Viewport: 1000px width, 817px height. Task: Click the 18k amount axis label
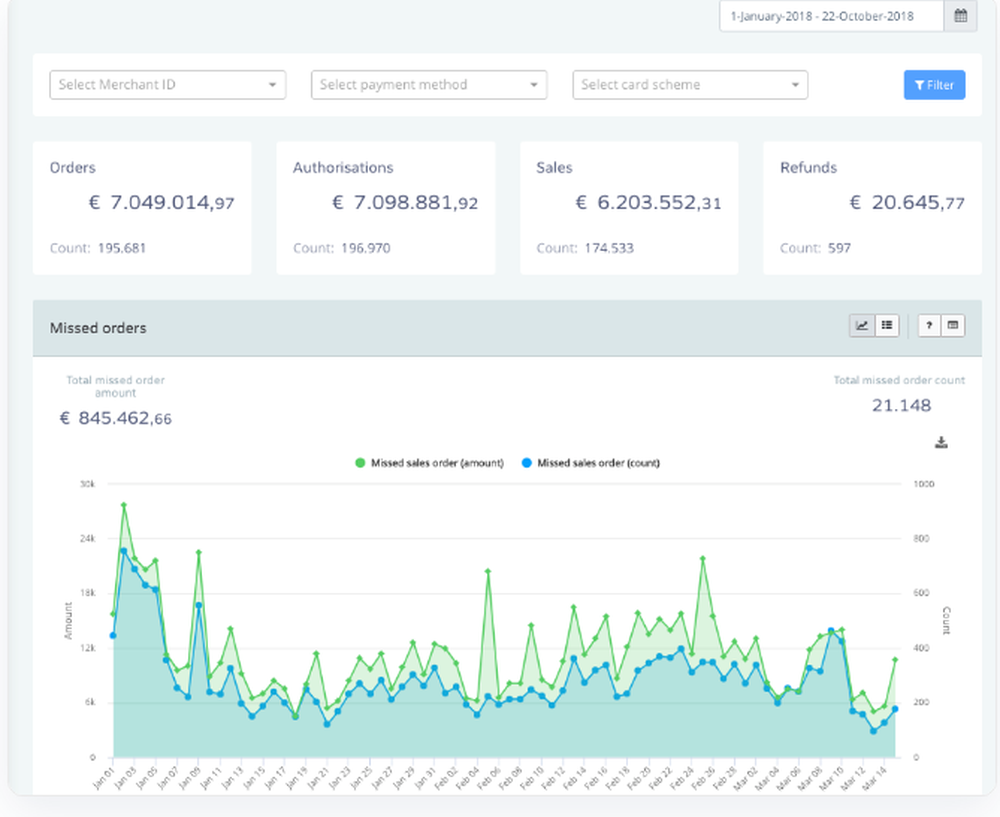87,593
